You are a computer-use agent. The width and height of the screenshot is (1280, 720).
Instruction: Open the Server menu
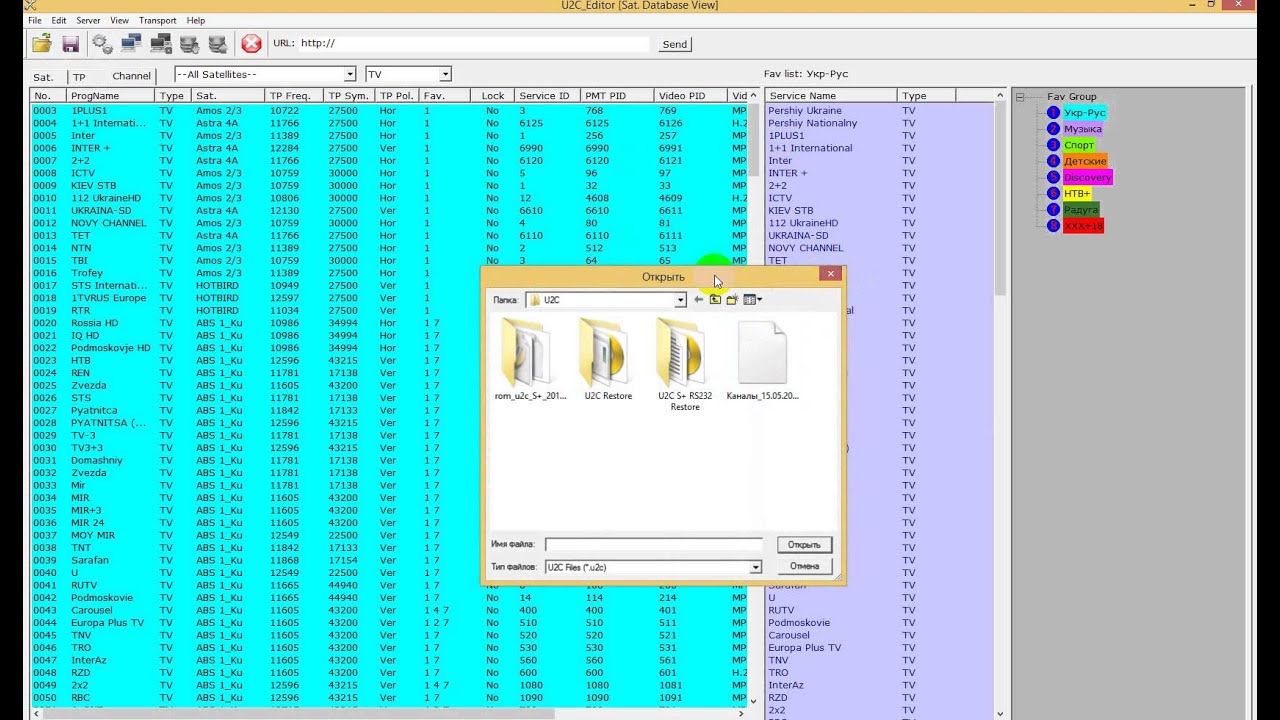tap(88, 20)
